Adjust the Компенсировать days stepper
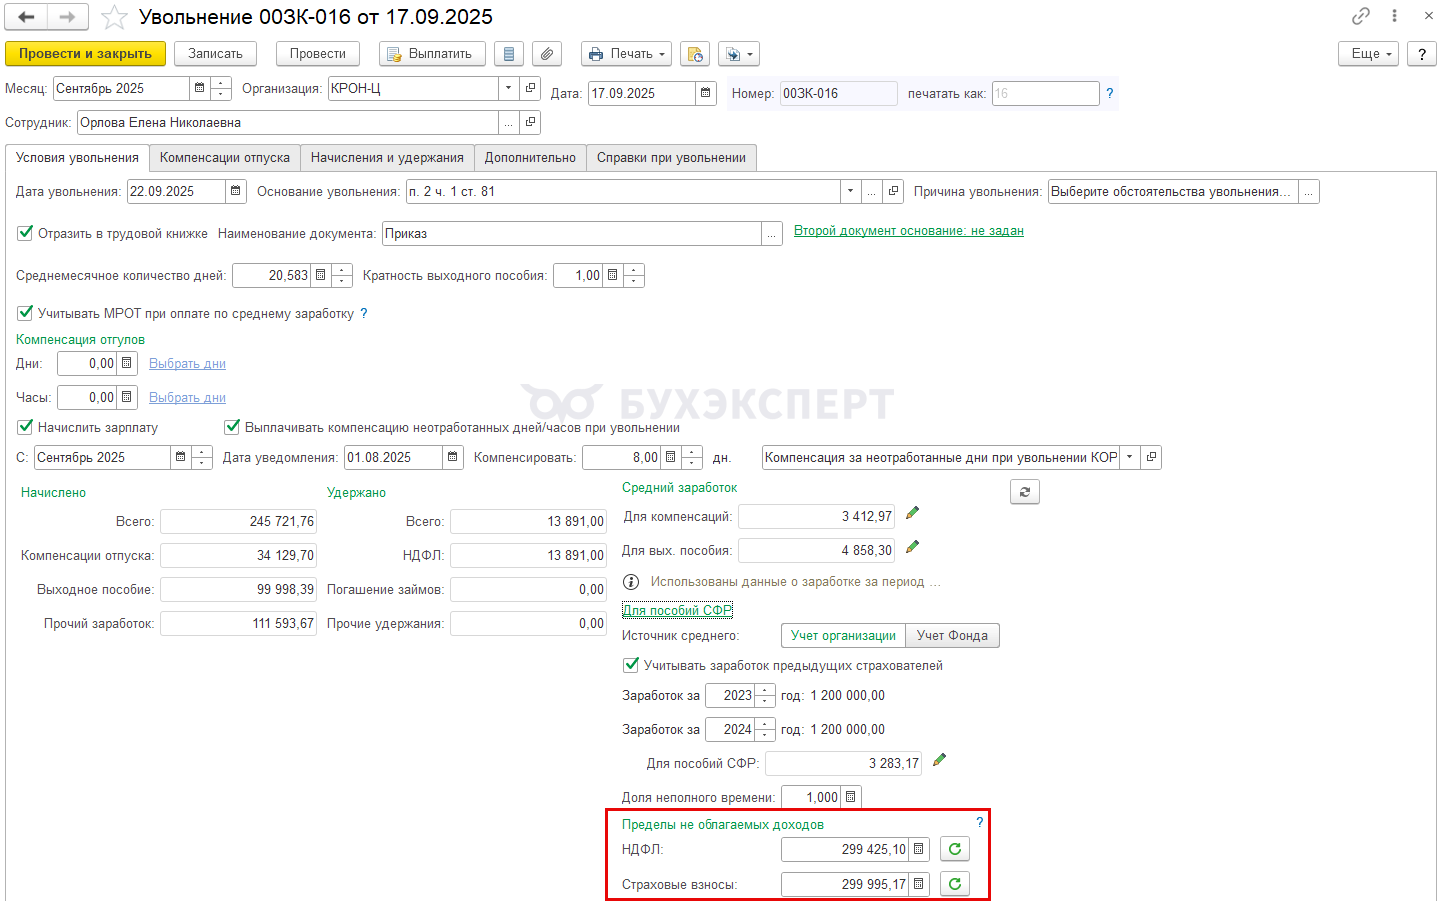Screen dimensions: 1440x901 [x=692, y=457]
